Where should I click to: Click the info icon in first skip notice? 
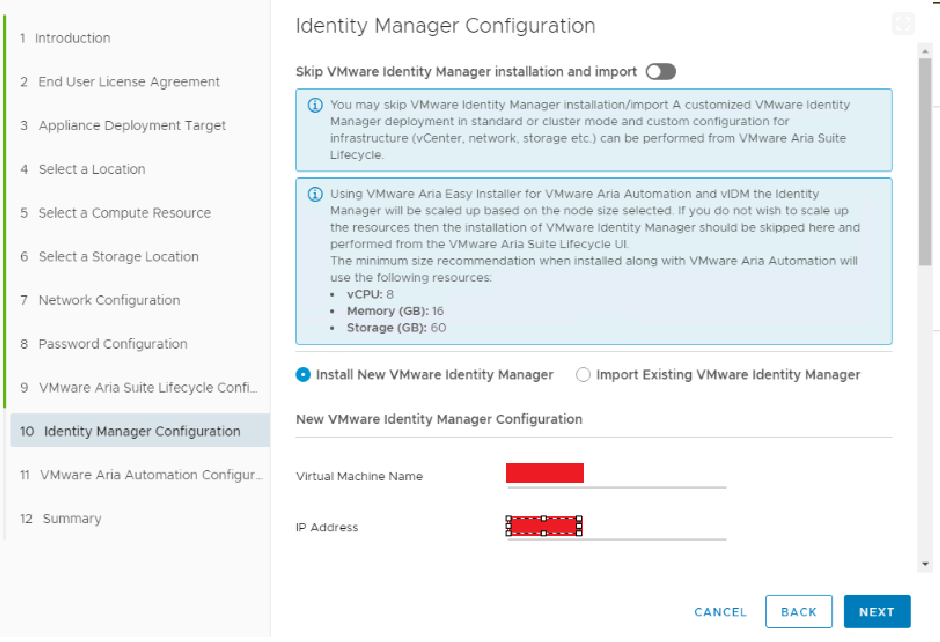pos(315,105)
